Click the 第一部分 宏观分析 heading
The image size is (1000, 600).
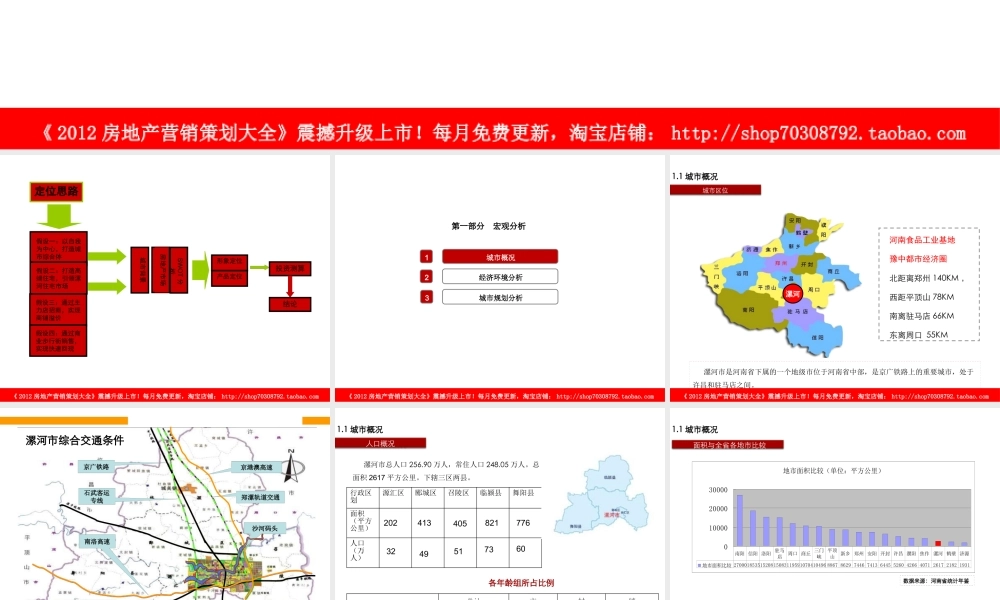click(489, 226)
